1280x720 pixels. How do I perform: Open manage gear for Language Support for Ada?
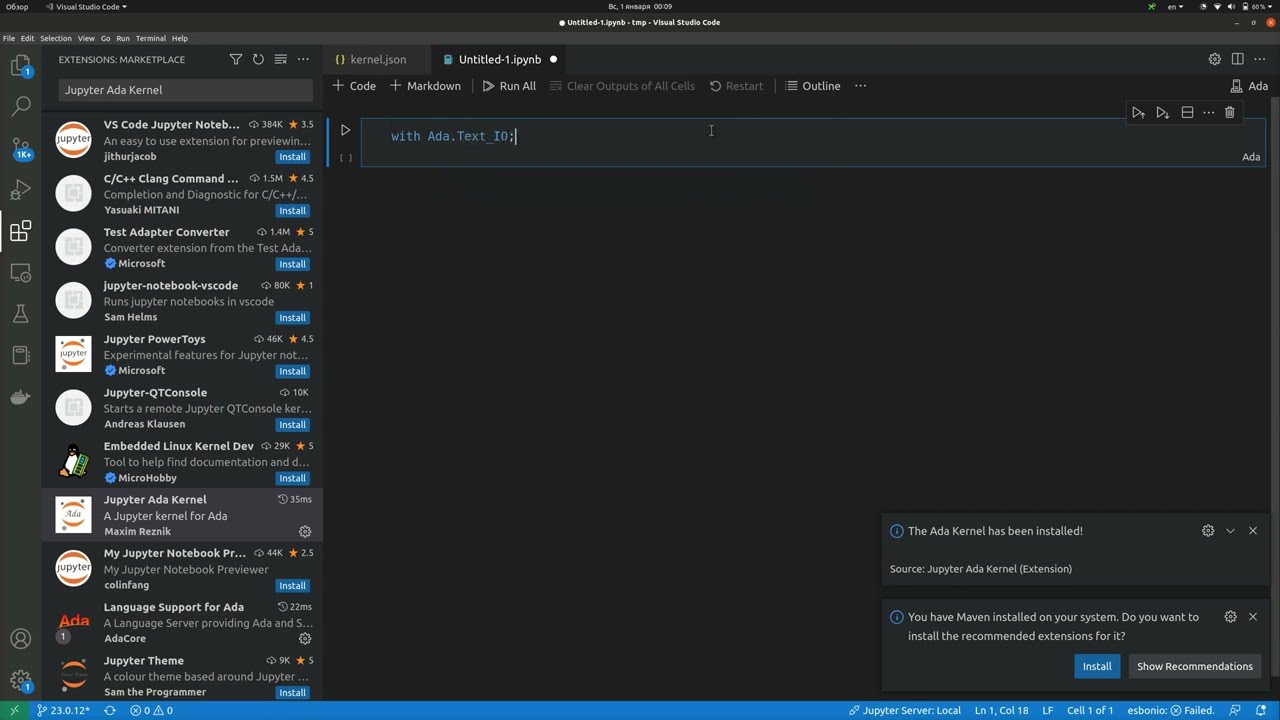coord(305,639)
